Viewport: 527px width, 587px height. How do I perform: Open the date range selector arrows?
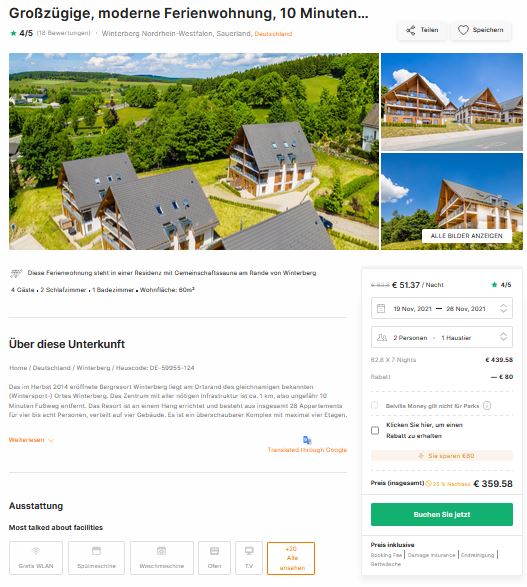pyautogui.click(x=503, y=308)
